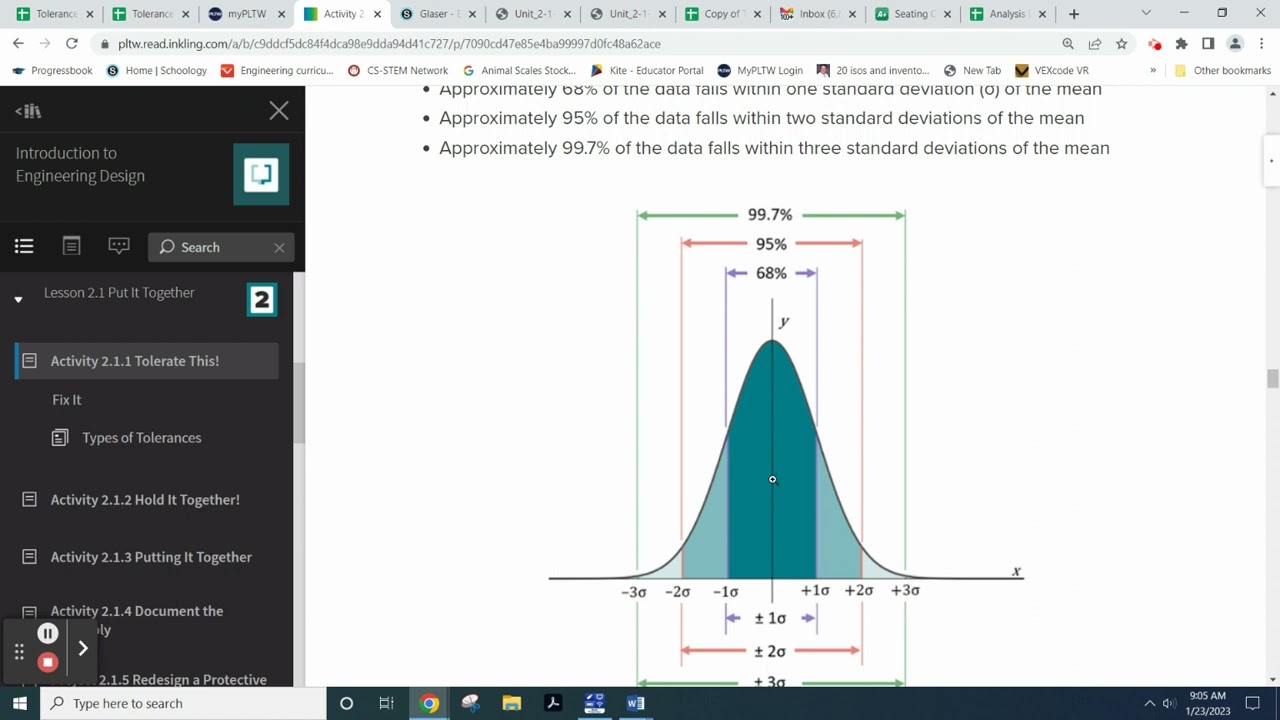1280x720 pixels.
Task: Stop the screen recording
Action: click(47, 662)
